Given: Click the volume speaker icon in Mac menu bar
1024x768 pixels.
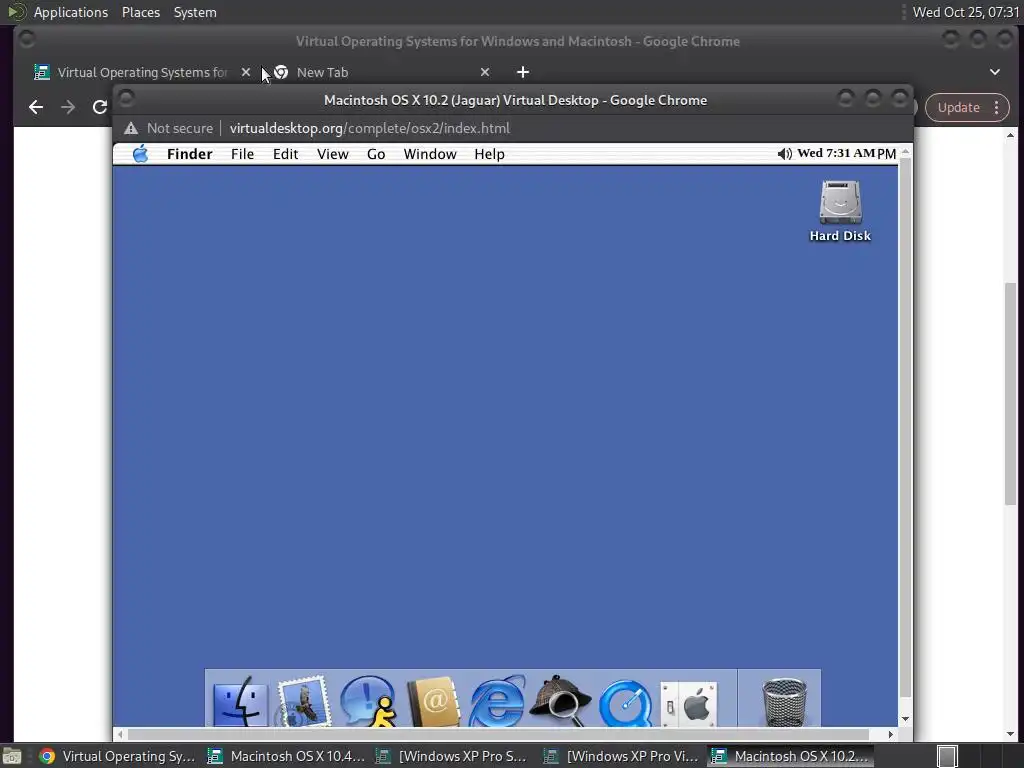Looking at the screenshot, I should (784, 153).
